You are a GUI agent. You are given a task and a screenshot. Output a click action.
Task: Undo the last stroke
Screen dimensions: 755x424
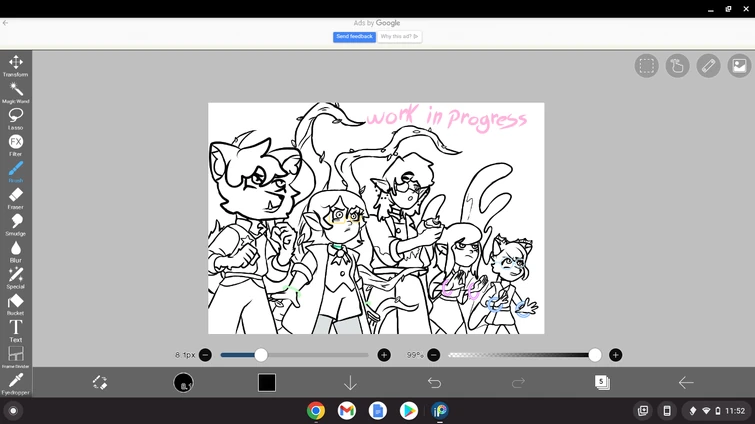(434, 383)
